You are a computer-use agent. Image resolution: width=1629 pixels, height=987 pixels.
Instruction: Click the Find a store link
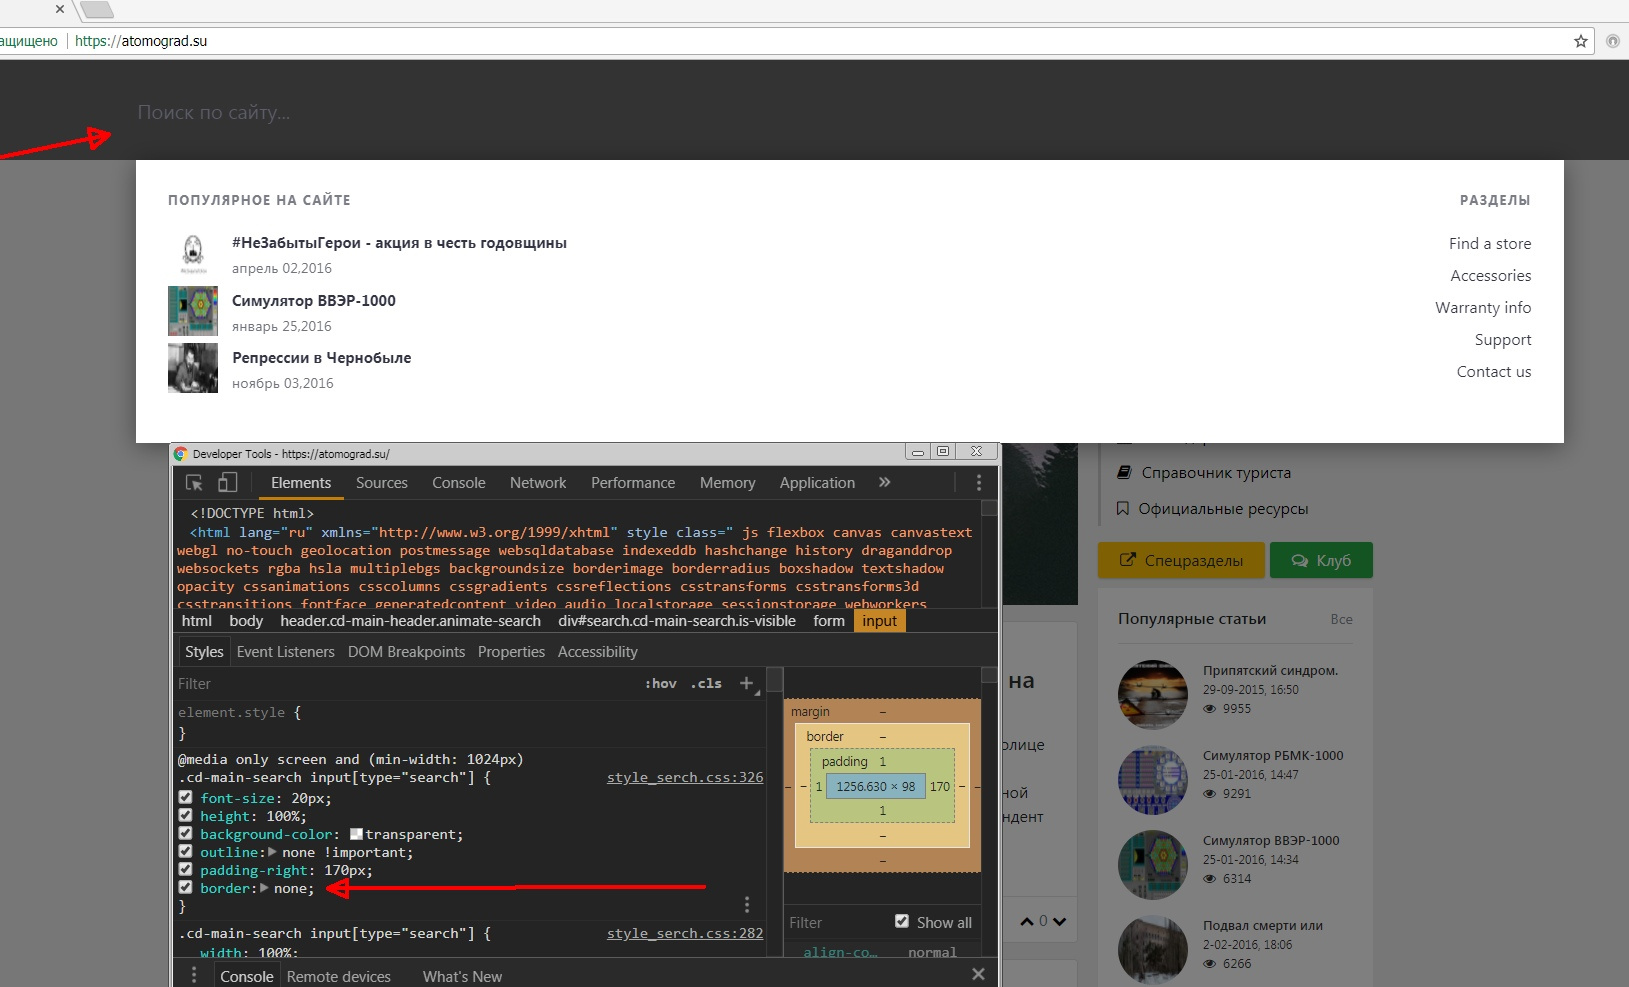click(x=1490, y=243)
